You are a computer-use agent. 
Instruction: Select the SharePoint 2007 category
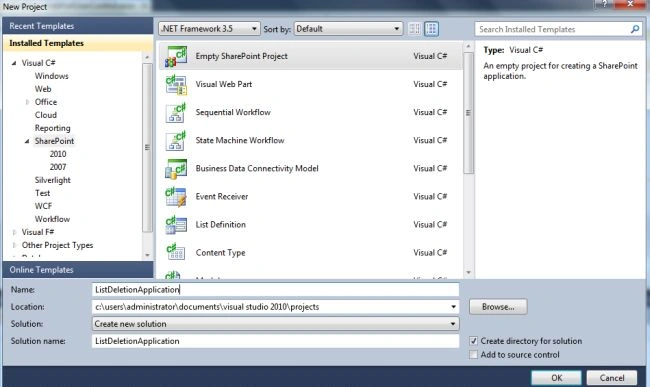pos(58,167)
